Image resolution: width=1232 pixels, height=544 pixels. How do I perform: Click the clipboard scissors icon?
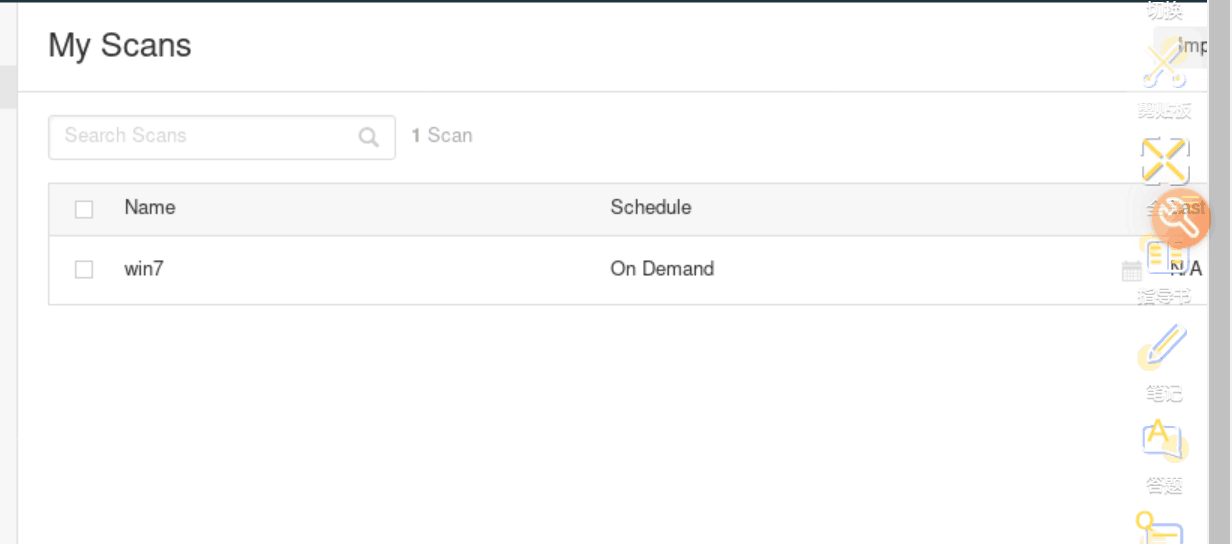[1164, 66]
